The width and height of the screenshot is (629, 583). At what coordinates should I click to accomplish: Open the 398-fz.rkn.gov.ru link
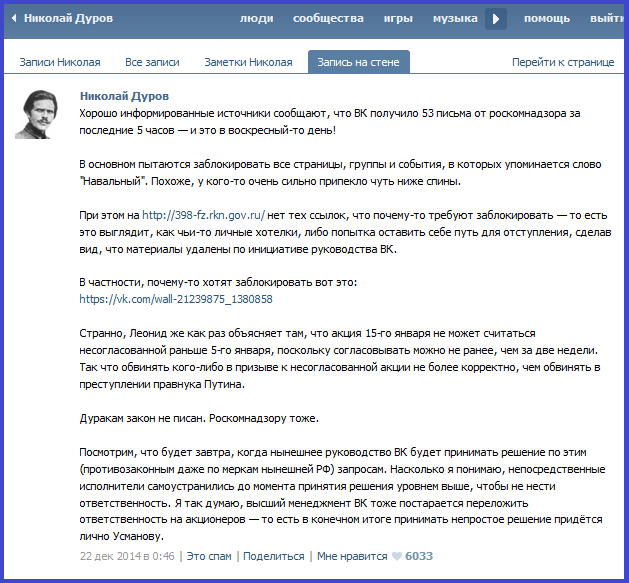click(203, 215)
